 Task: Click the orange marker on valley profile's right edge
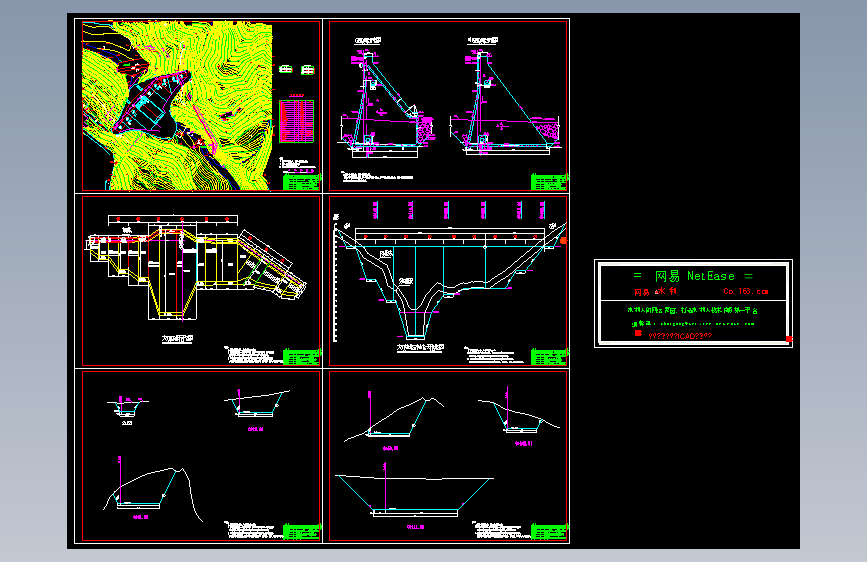pyautogui.click(x=563, y=241)
